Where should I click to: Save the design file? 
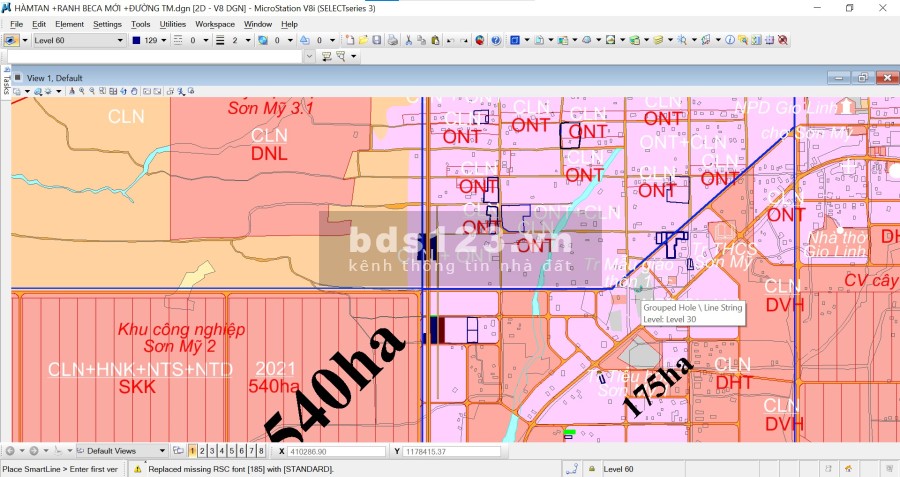point(378,40)
